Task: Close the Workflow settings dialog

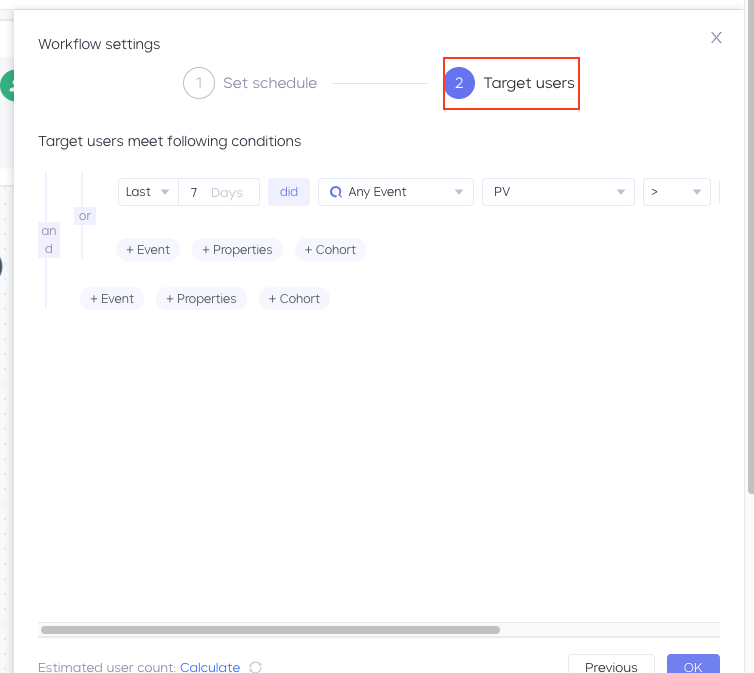Action: 716,37
